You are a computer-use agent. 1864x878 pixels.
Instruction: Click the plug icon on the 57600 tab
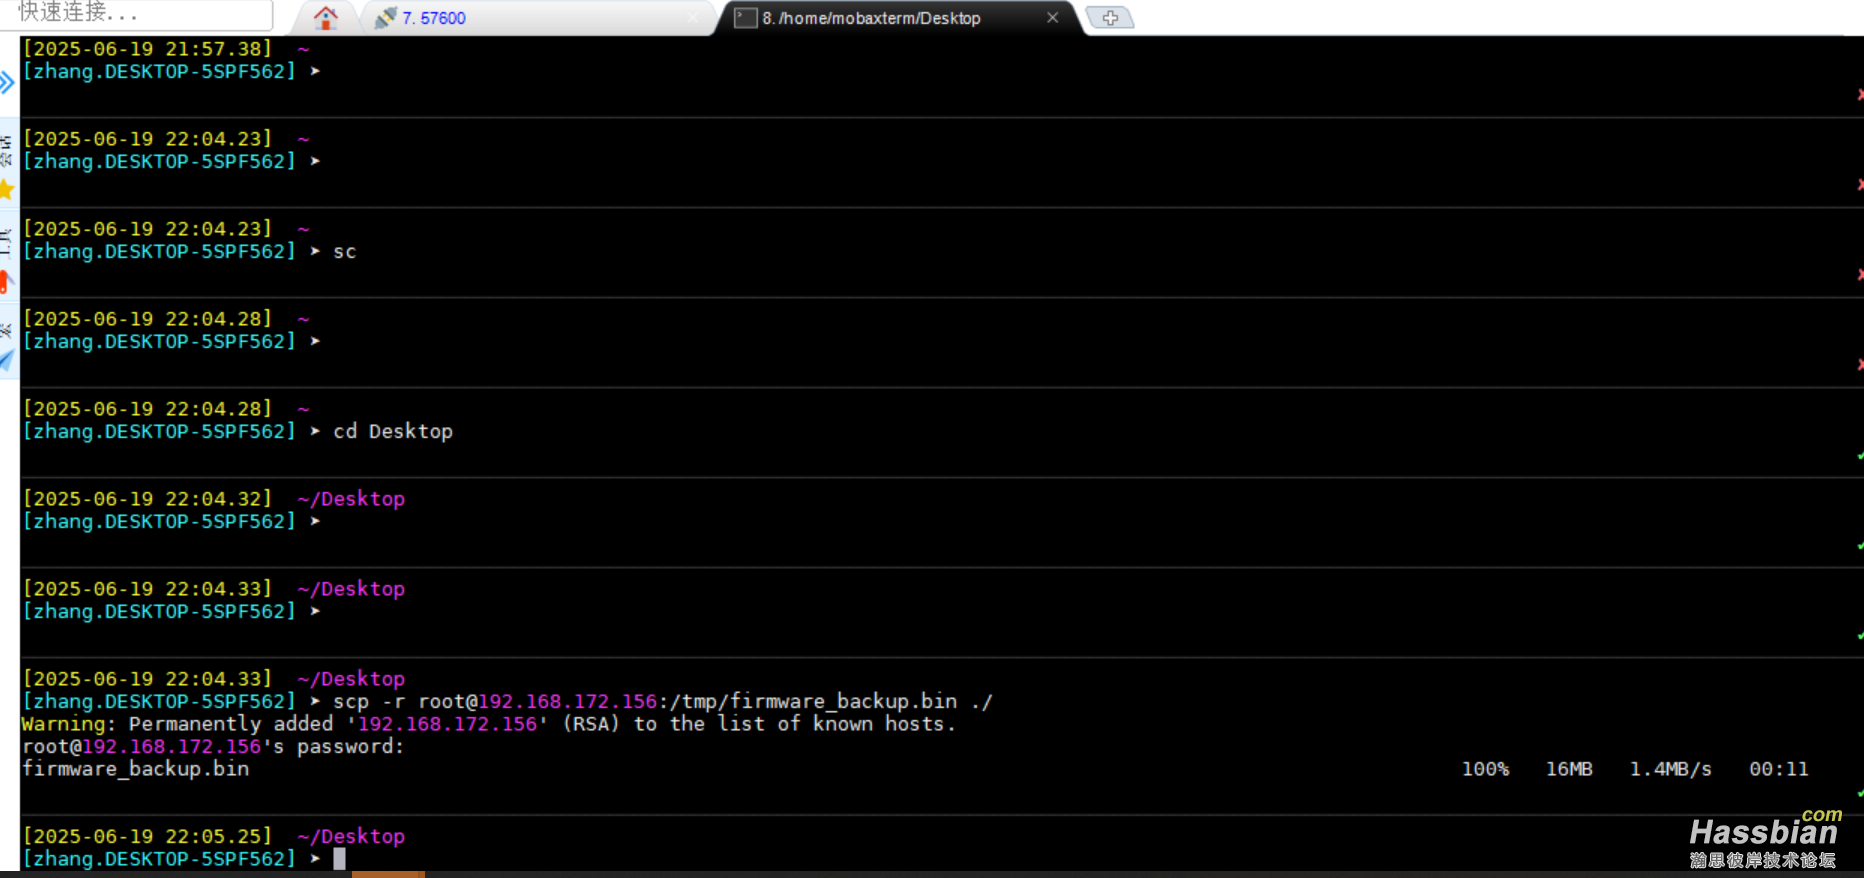[385, 18]
